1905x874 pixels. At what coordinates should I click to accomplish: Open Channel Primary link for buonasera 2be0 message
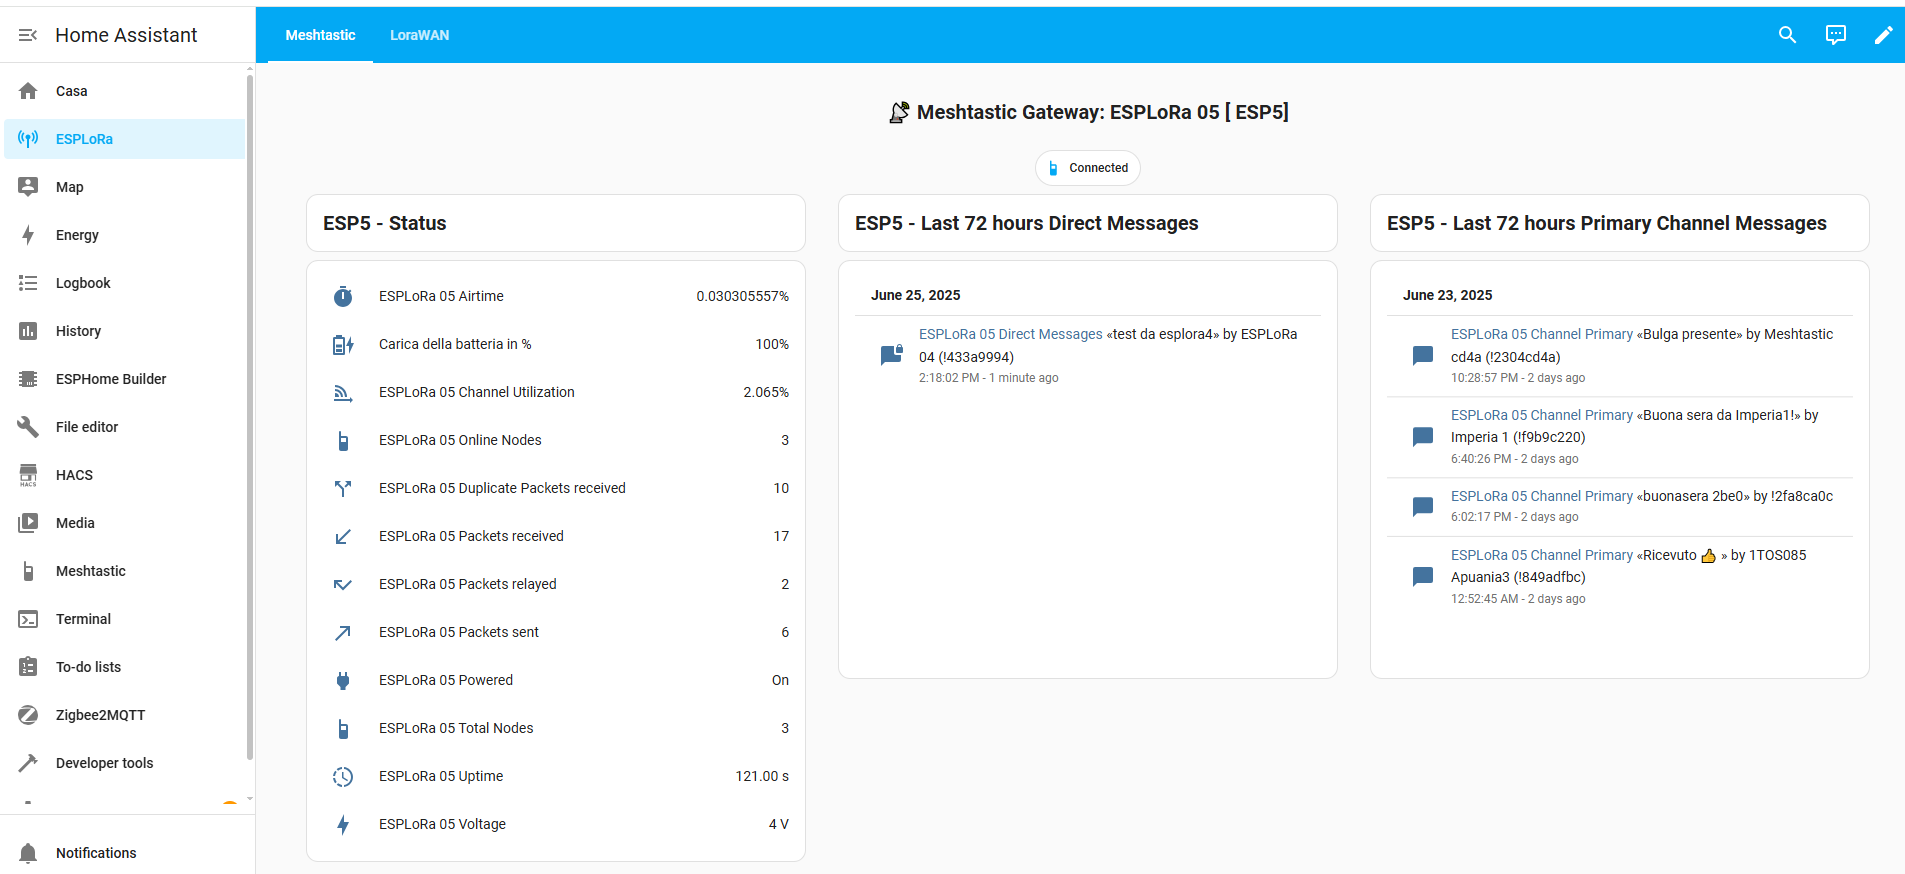pyautogui.click(x=1541, y=496)
